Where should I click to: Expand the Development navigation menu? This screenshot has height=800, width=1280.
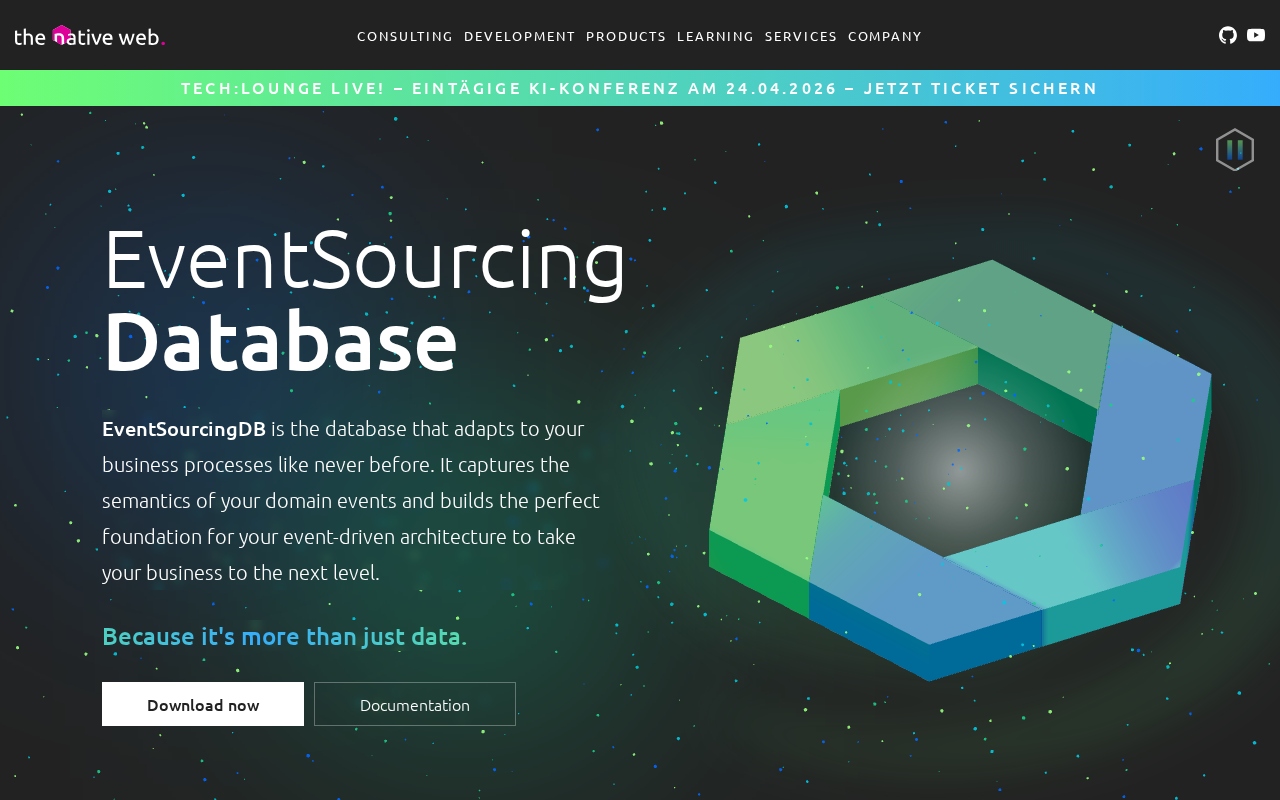click(x=519, y=36)
